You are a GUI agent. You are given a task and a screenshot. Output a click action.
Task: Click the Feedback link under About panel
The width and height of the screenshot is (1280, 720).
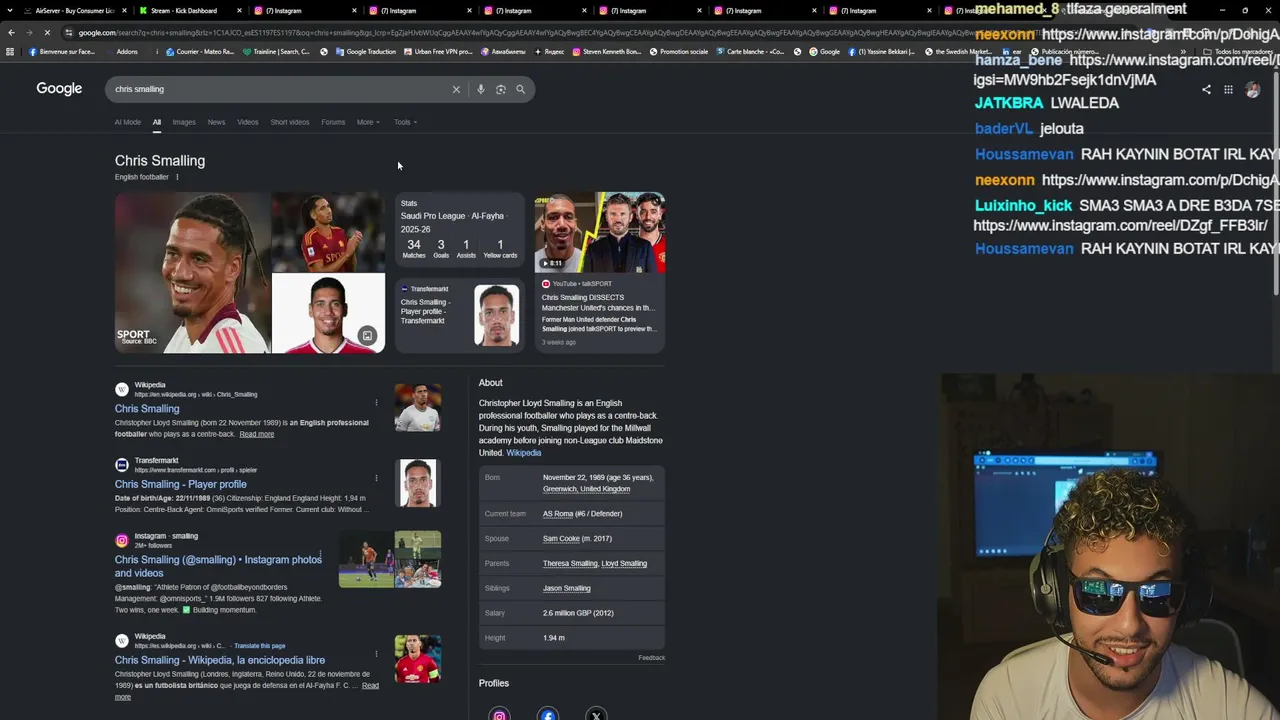652,658
